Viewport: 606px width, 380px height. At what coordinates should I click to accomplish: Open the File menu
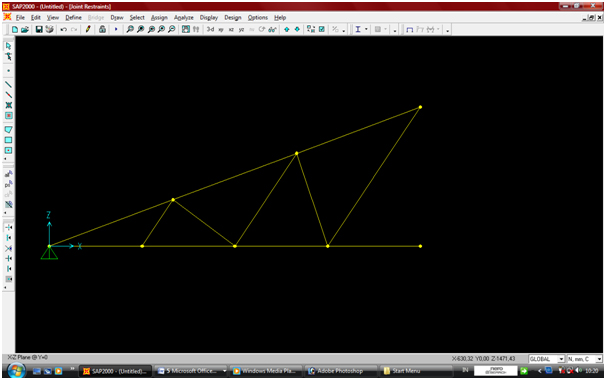pyautogui.click(x=20, y=17)
